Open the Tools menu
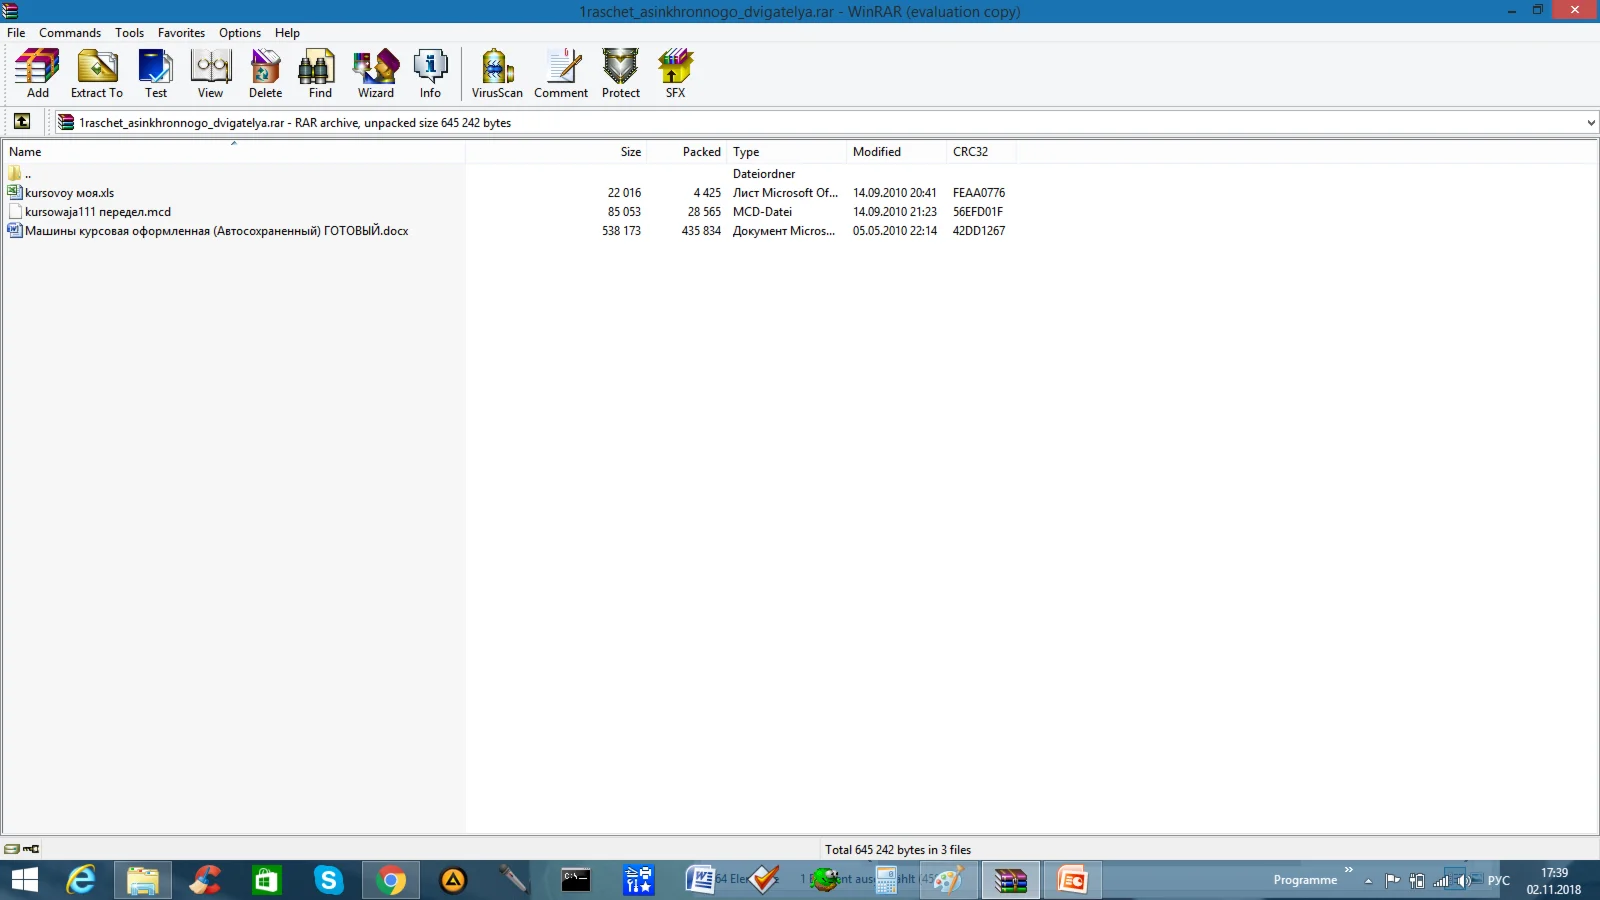Viewport: 1600px width, 900px height. (129, 33)
